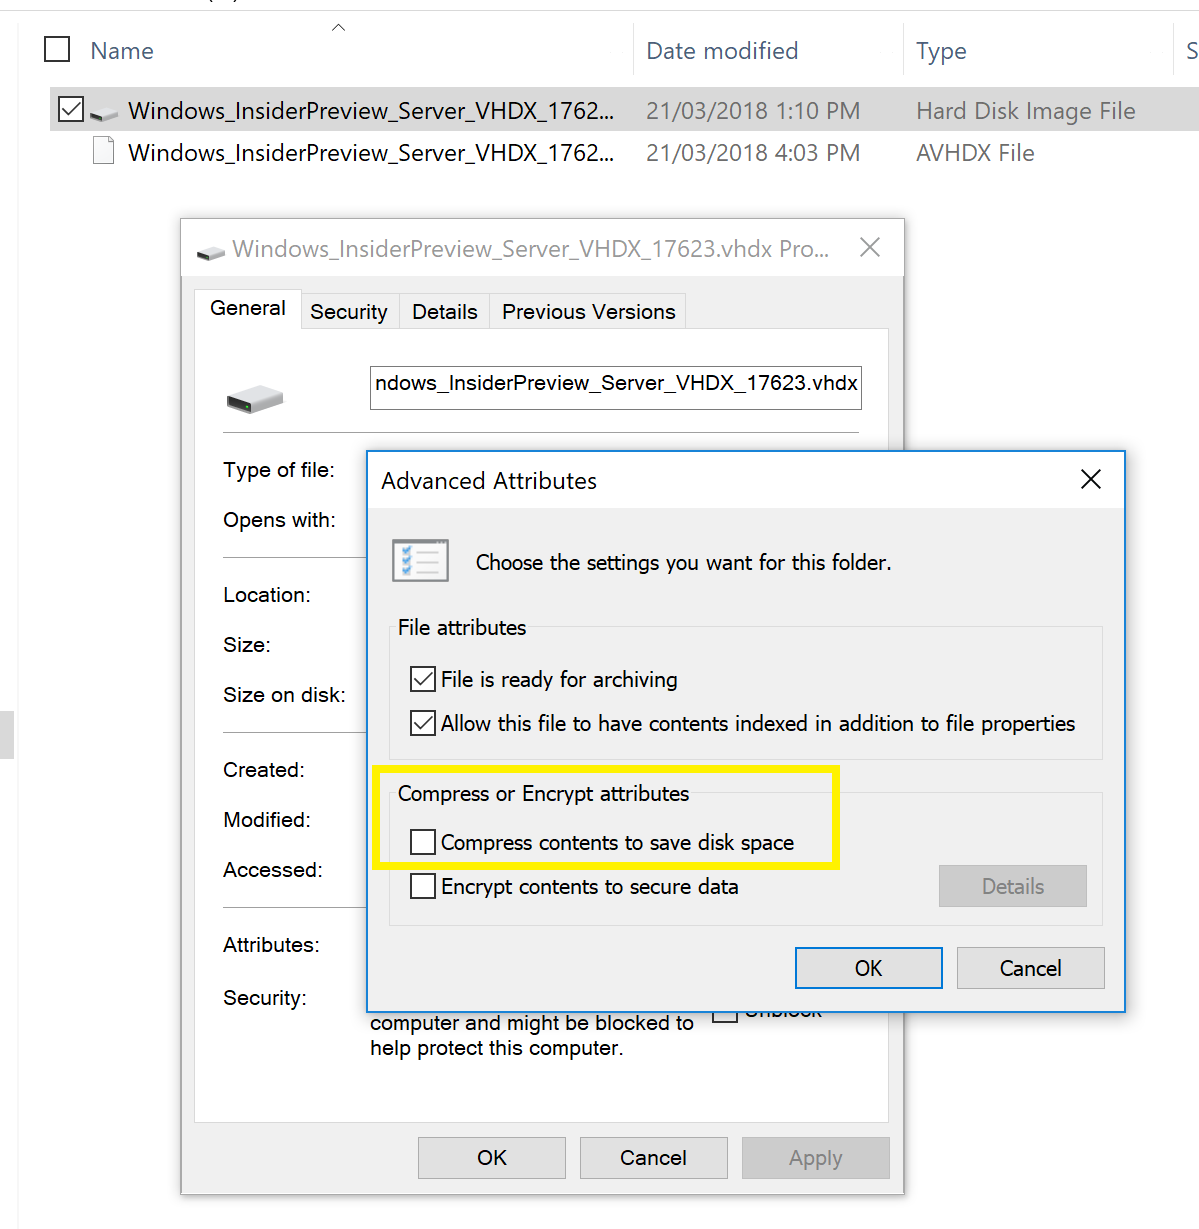This screenshot has height=1229, width=1199.
Task: Uncheck contents indexed option for this file
Action: 423,724
